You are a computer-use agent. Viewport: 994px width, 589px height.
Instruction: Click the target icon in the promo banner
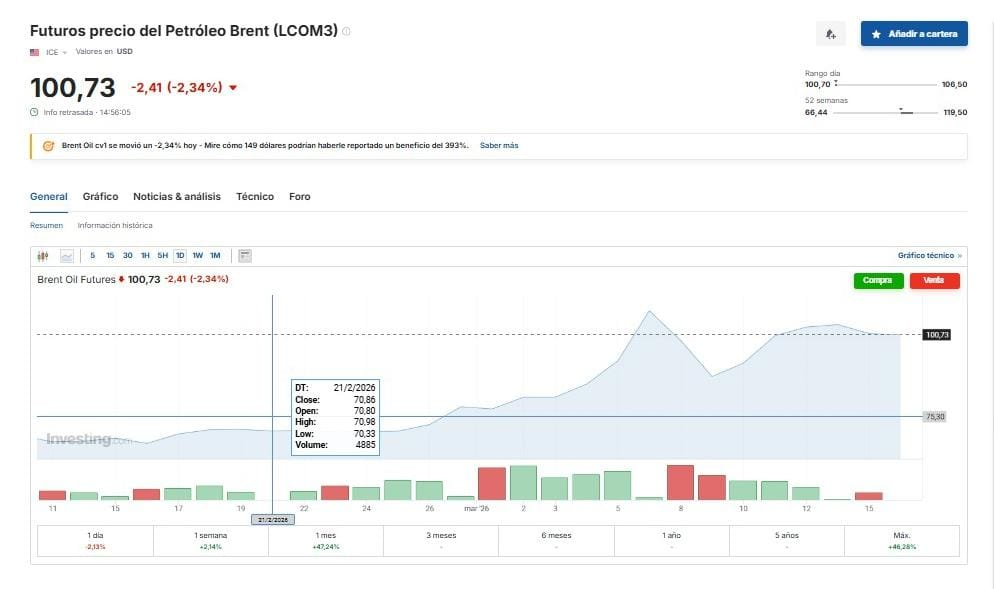(x=47, y=146)
